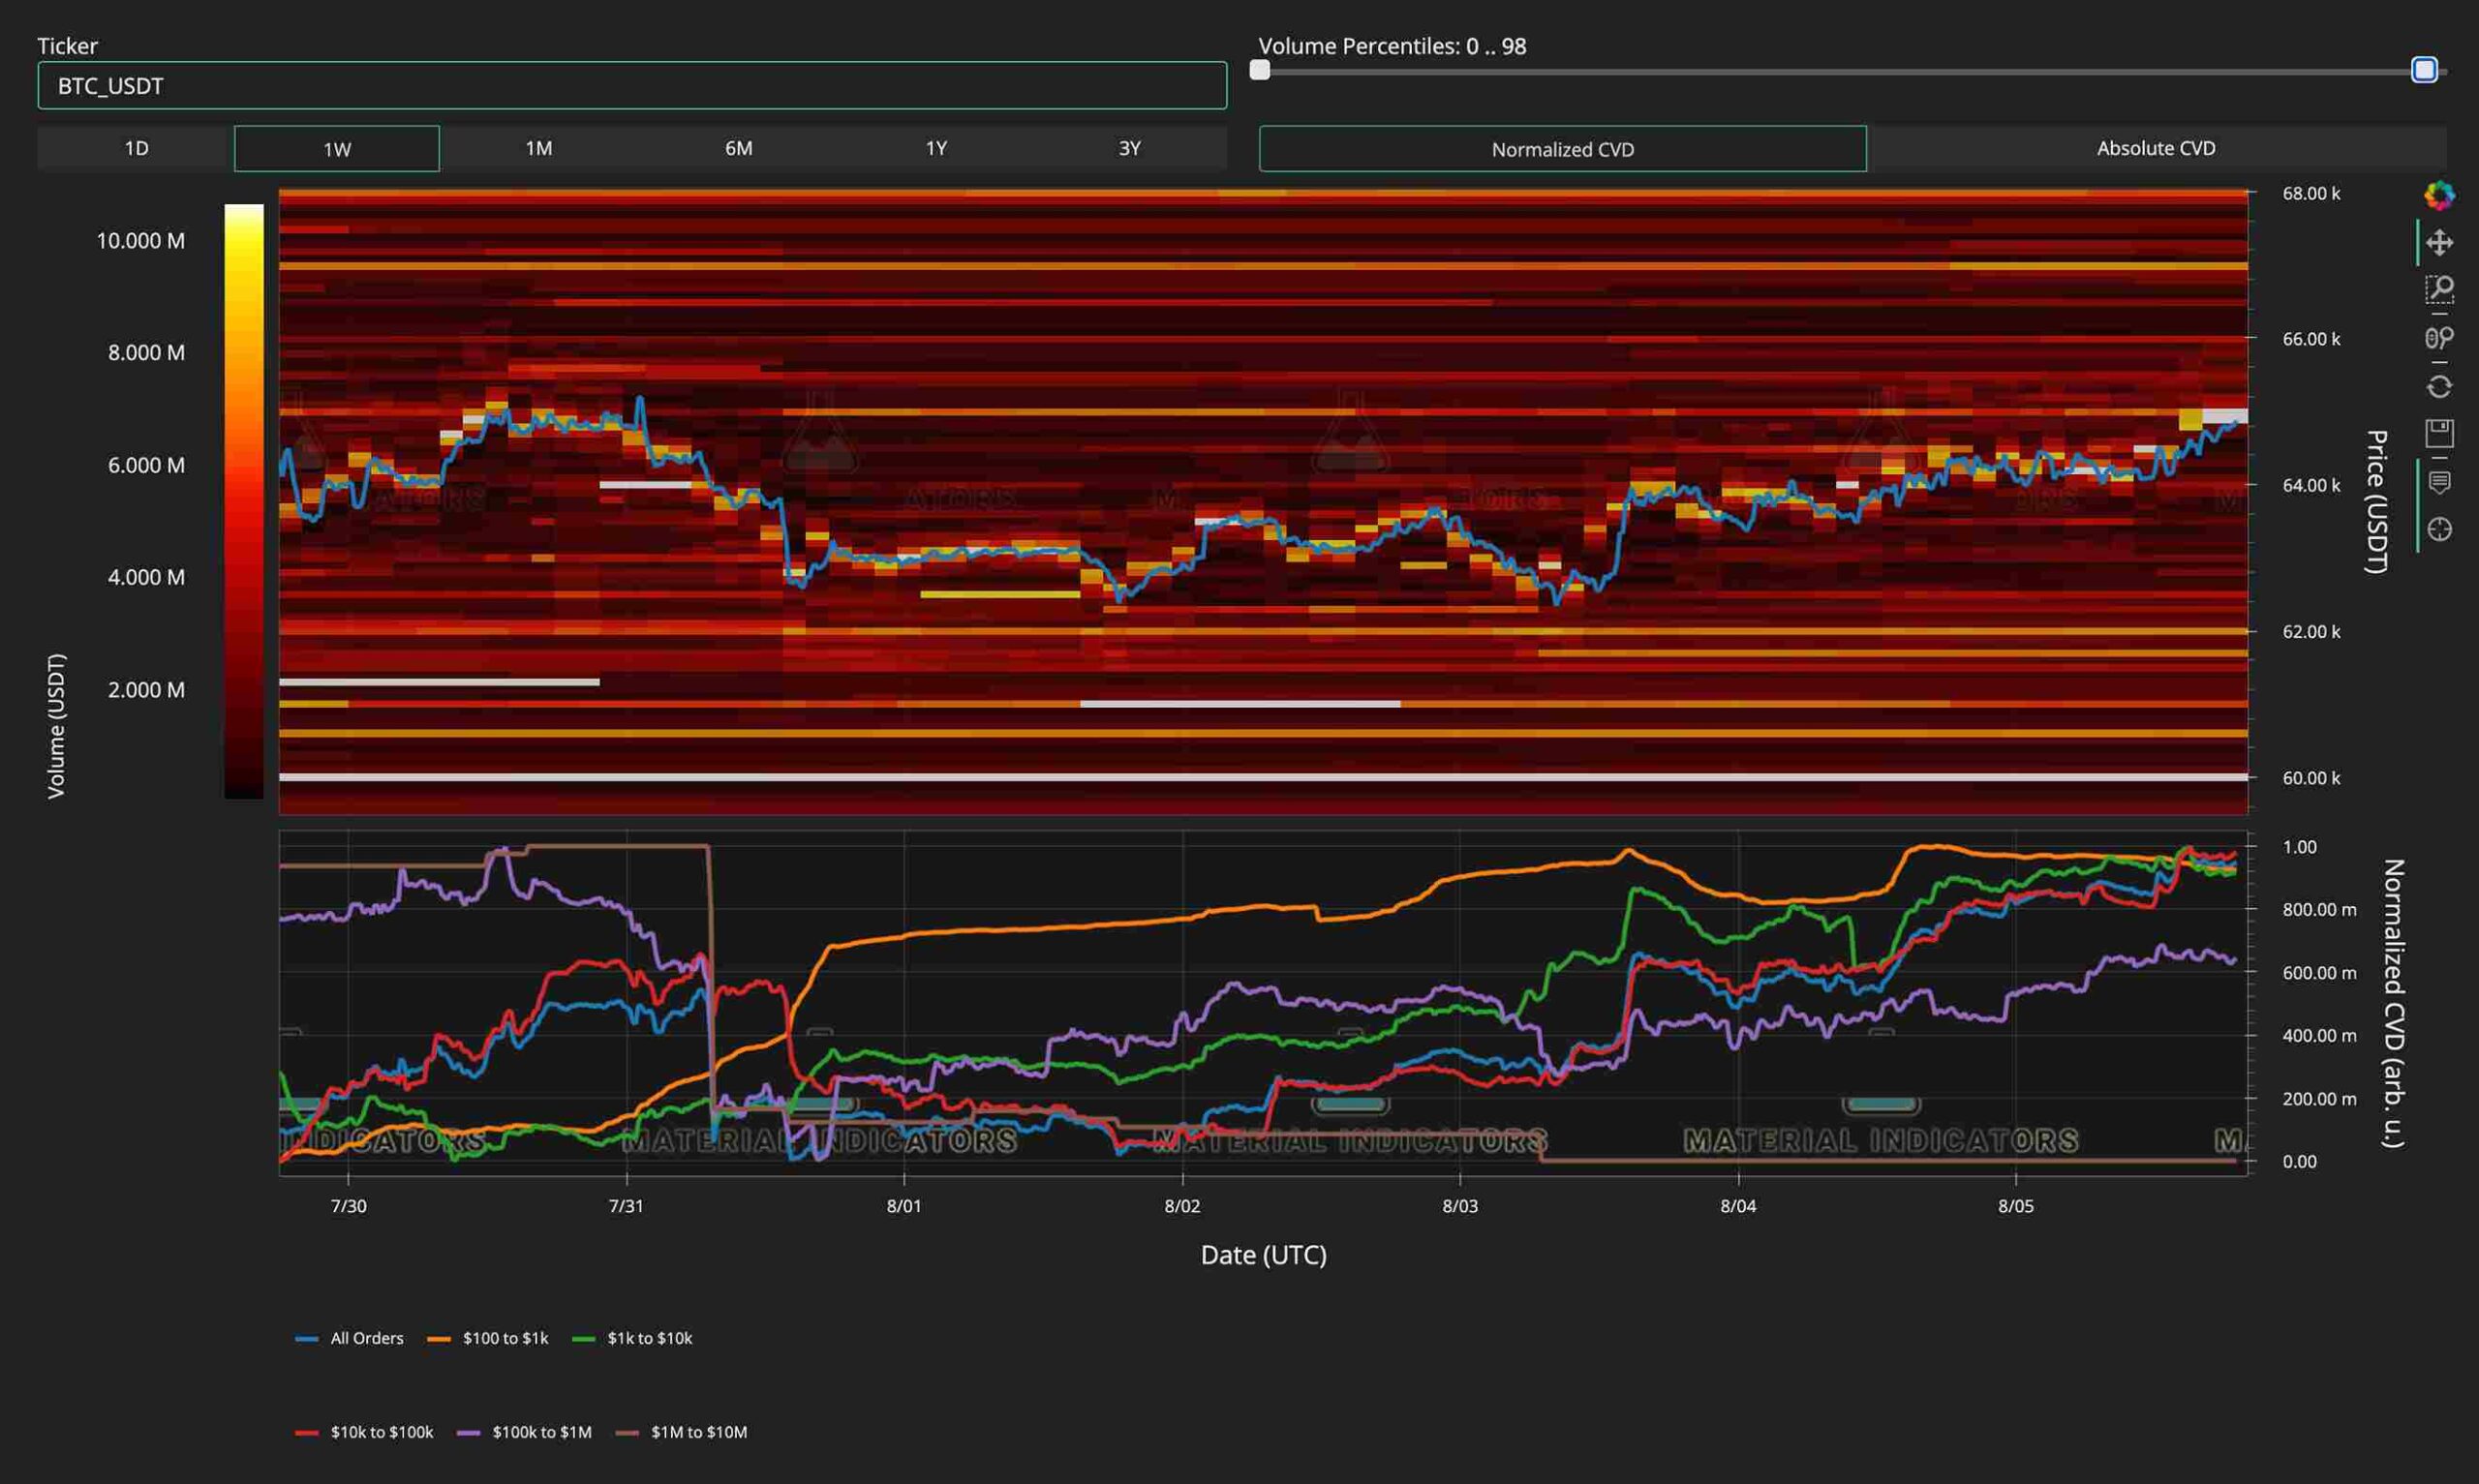Click the 7/30 date tick label
Image resolution: width=2479 pixels, height=1484 pixels.
pos(349,1206)
